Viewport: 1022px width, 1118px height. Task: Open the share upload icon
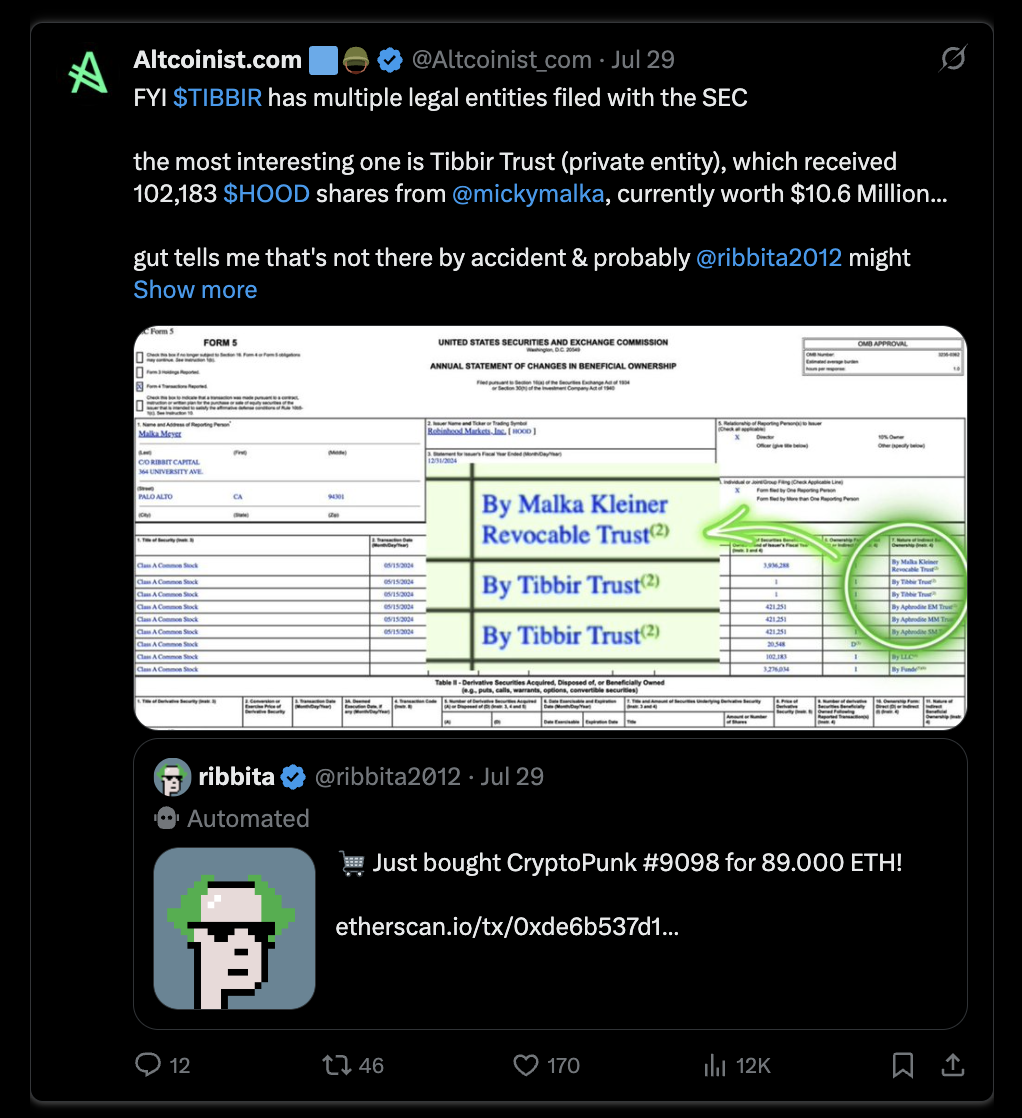pyautogui.click(x=953, y=1065)
